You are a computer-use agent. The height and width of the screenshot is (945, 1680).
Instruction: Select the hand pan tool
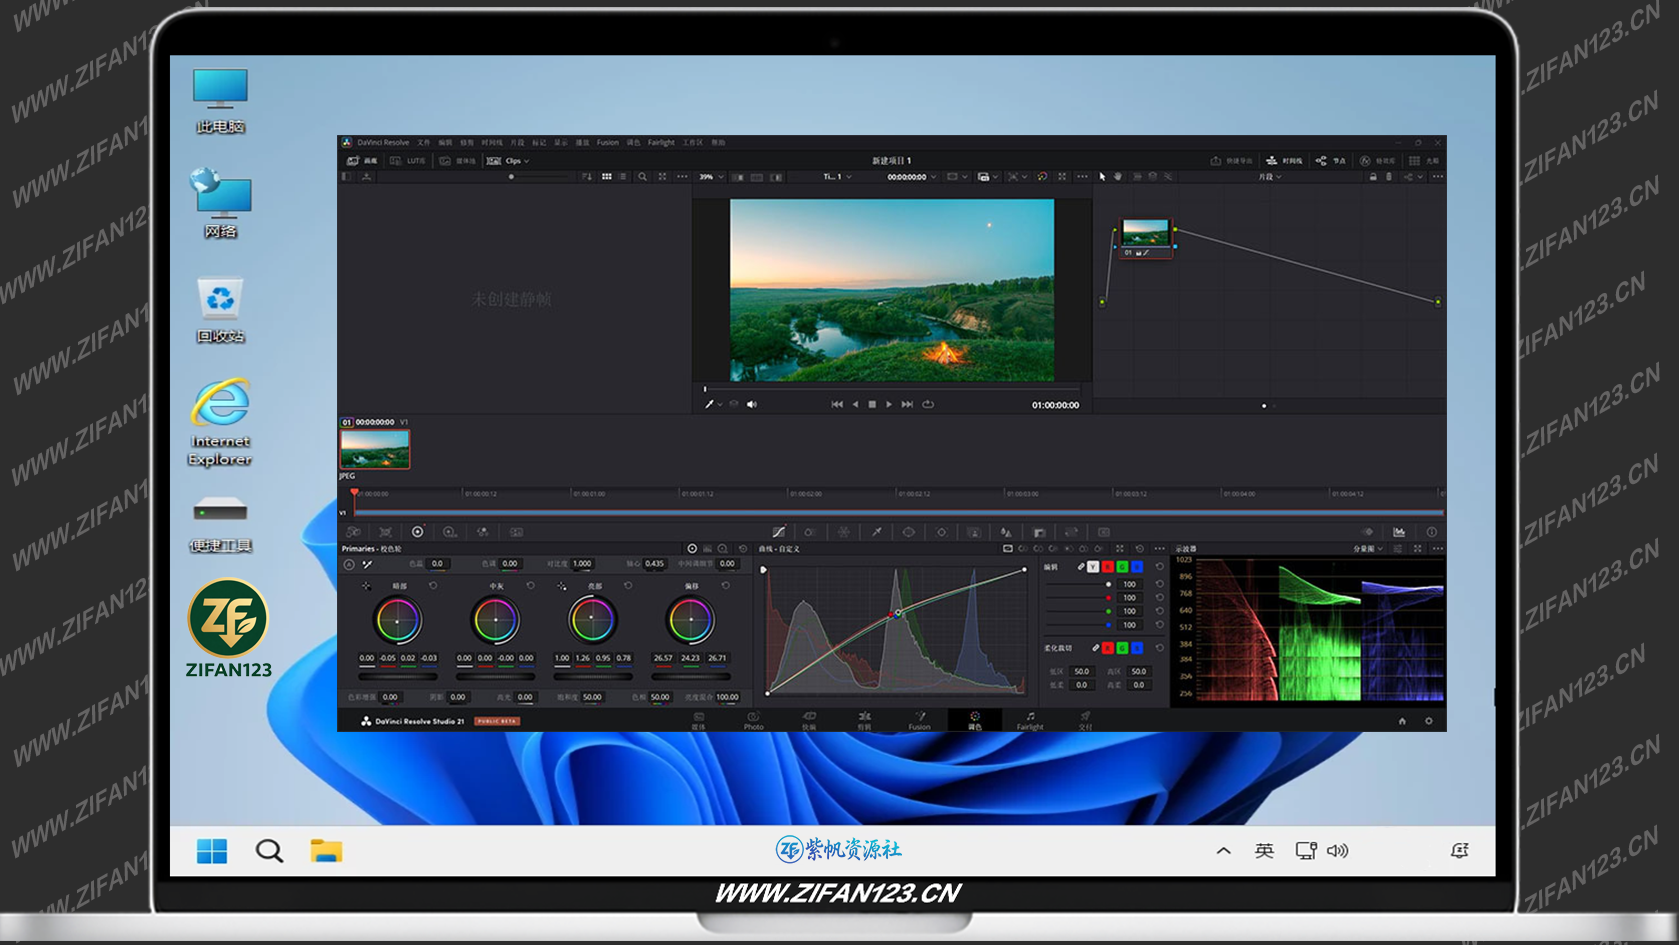tap(1118, 177)
